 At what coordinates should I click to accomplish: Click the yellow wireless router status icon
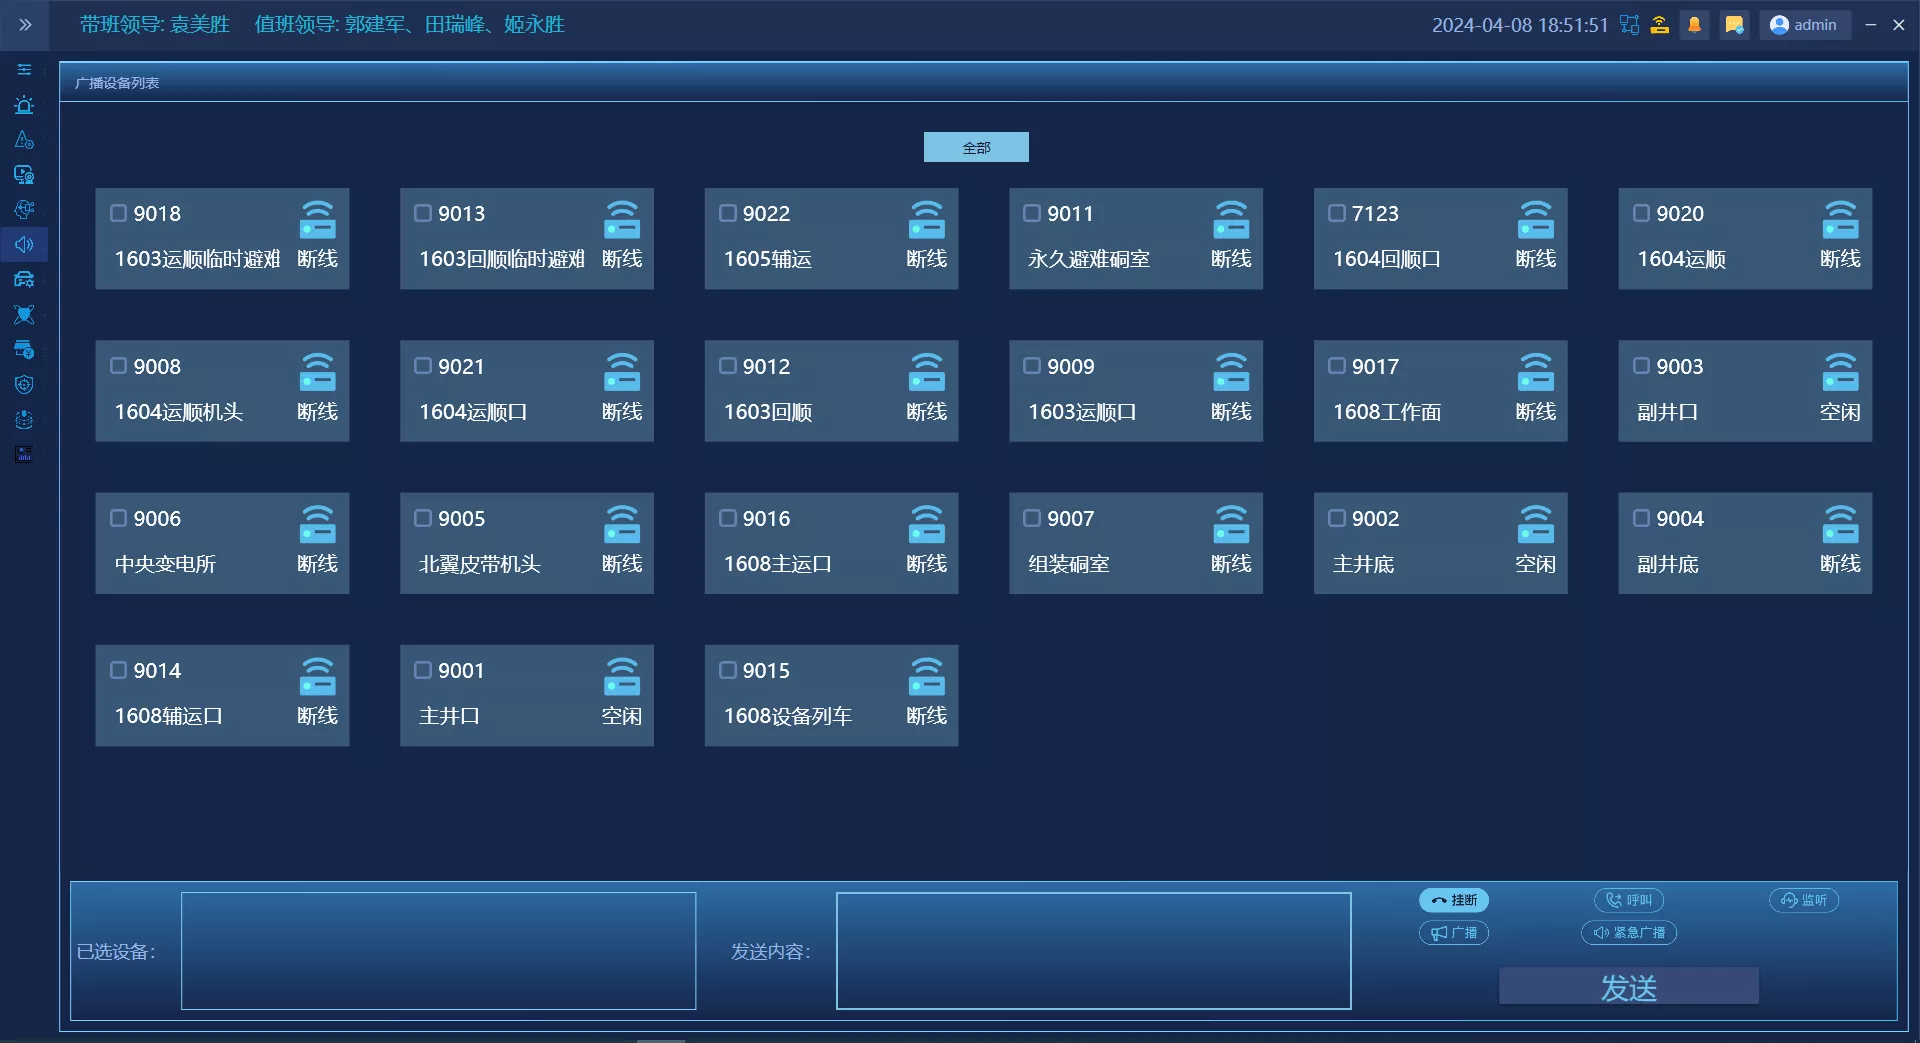pos(1660,25)
